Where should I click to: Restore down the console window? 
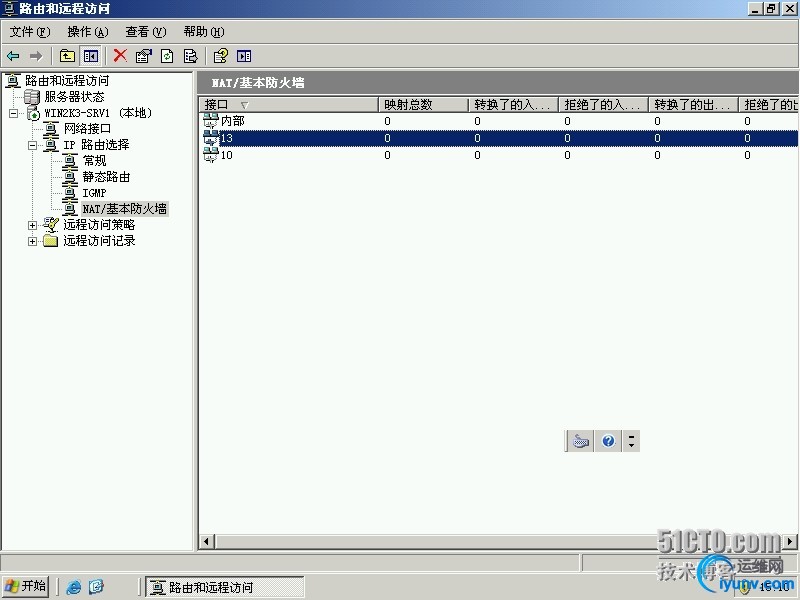point(771,9)
